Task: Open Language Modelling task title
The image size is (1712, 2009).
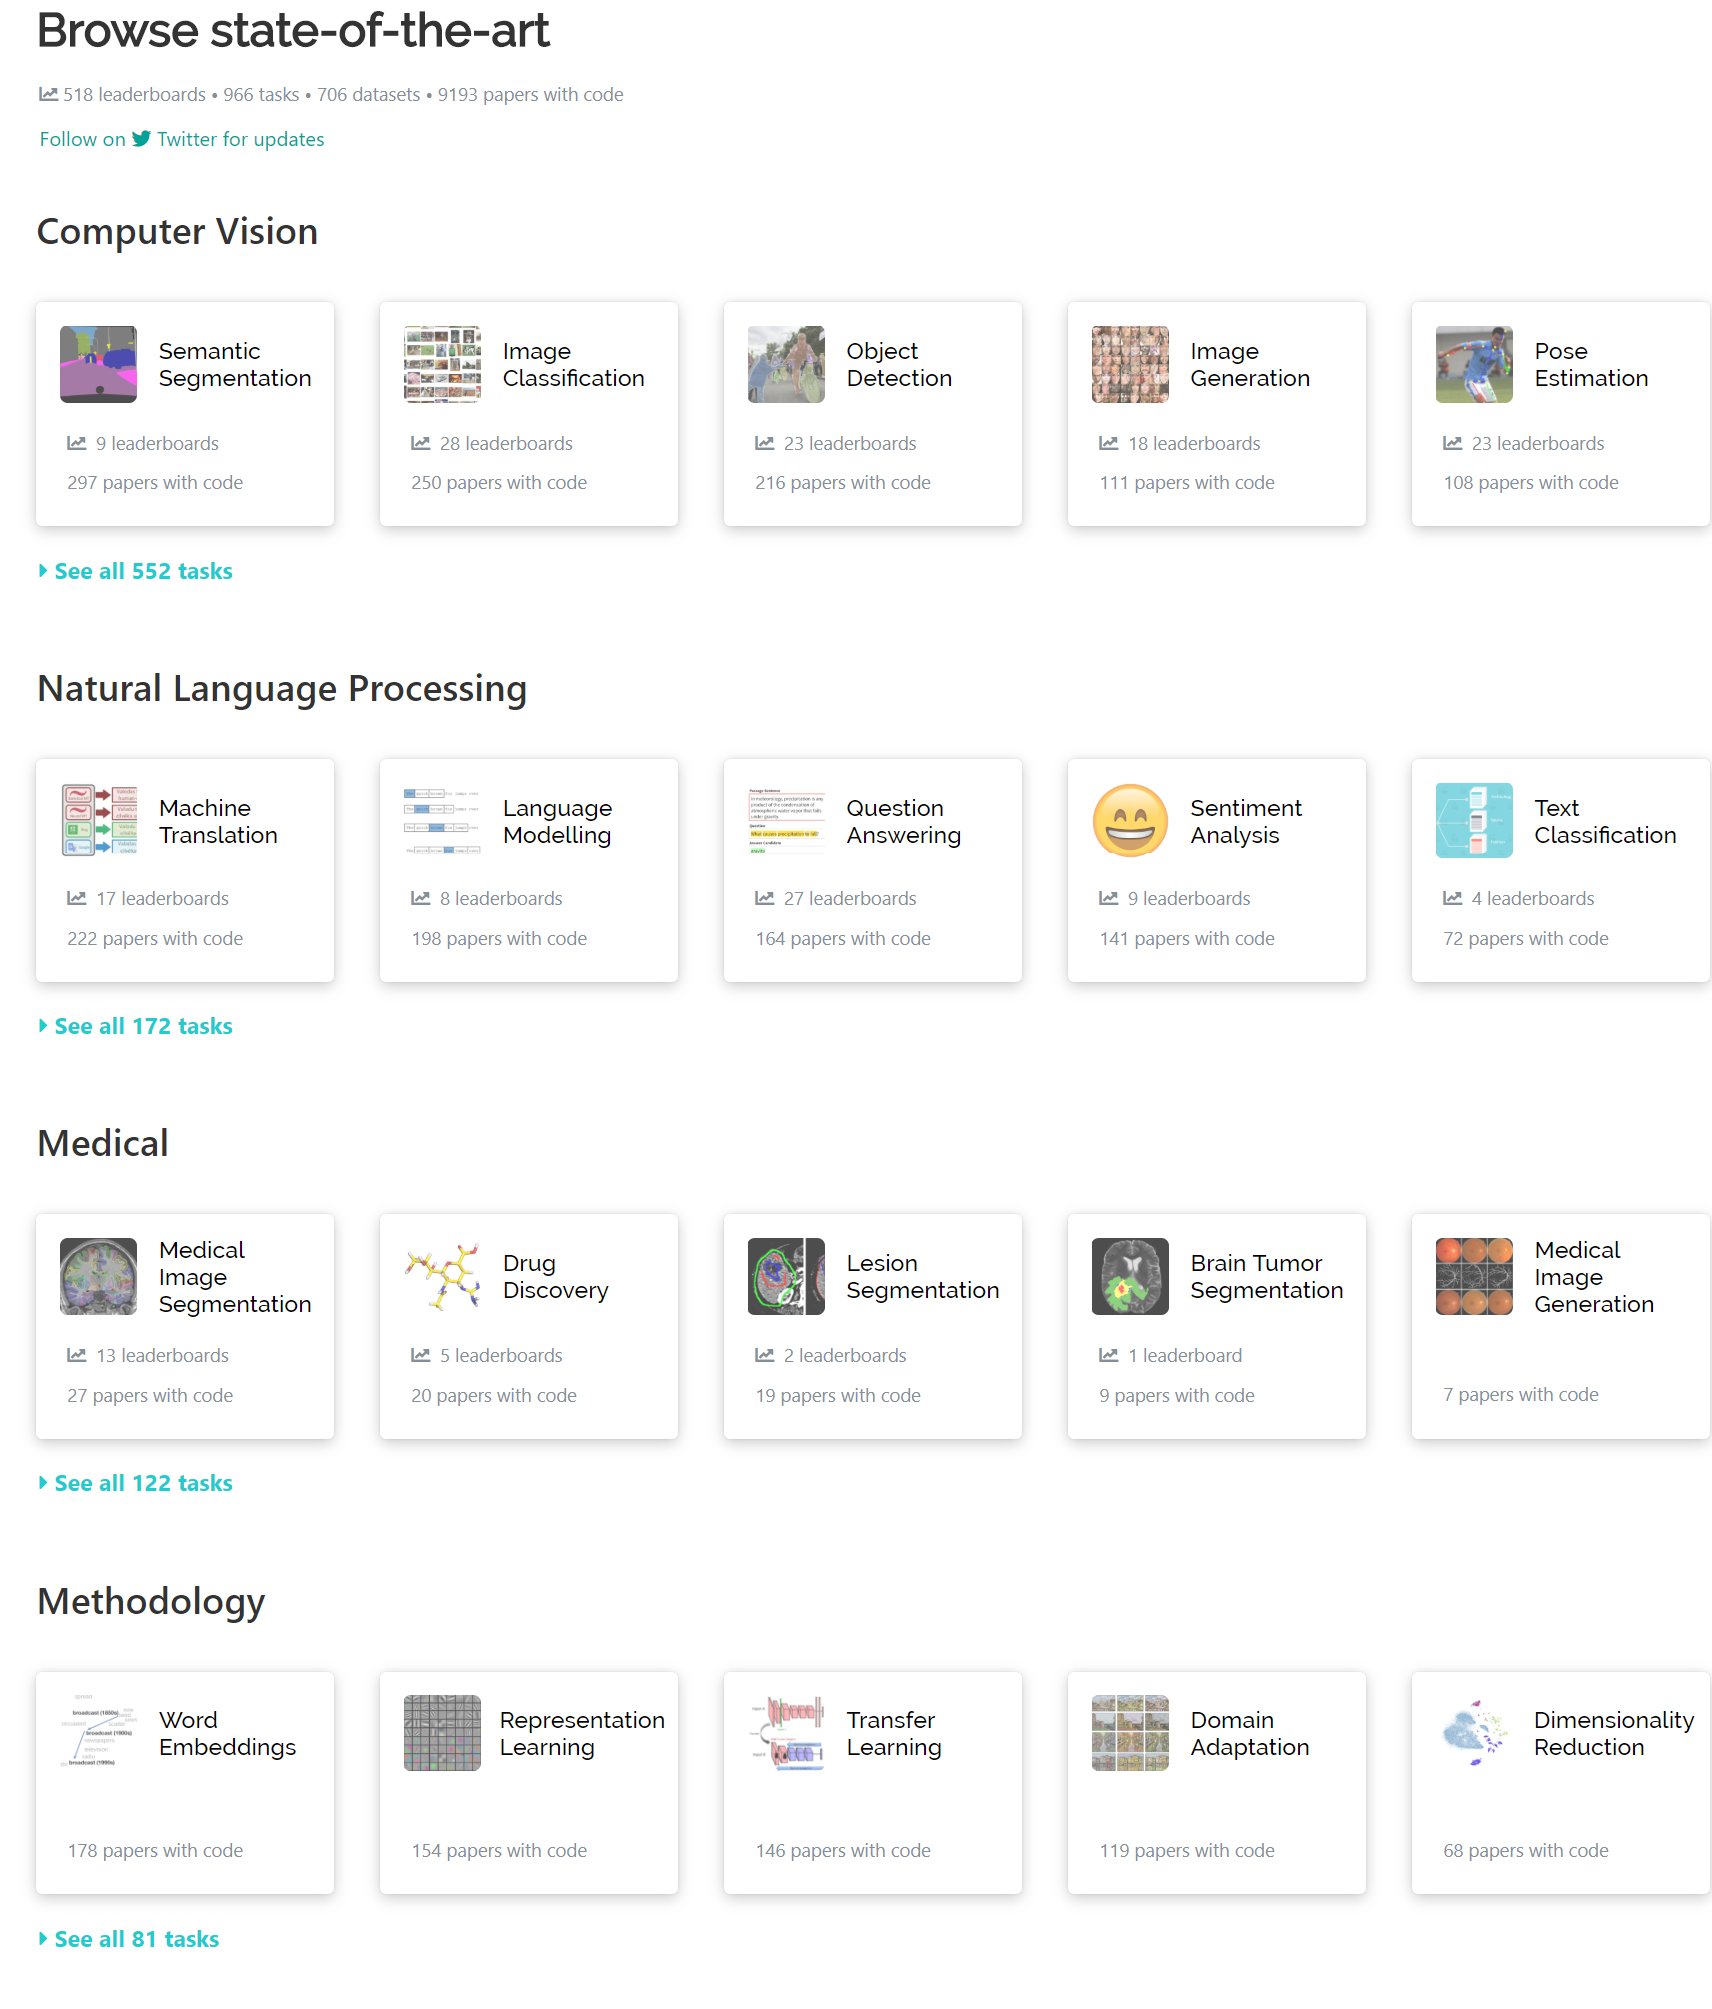Action: (x=557, y=821)
